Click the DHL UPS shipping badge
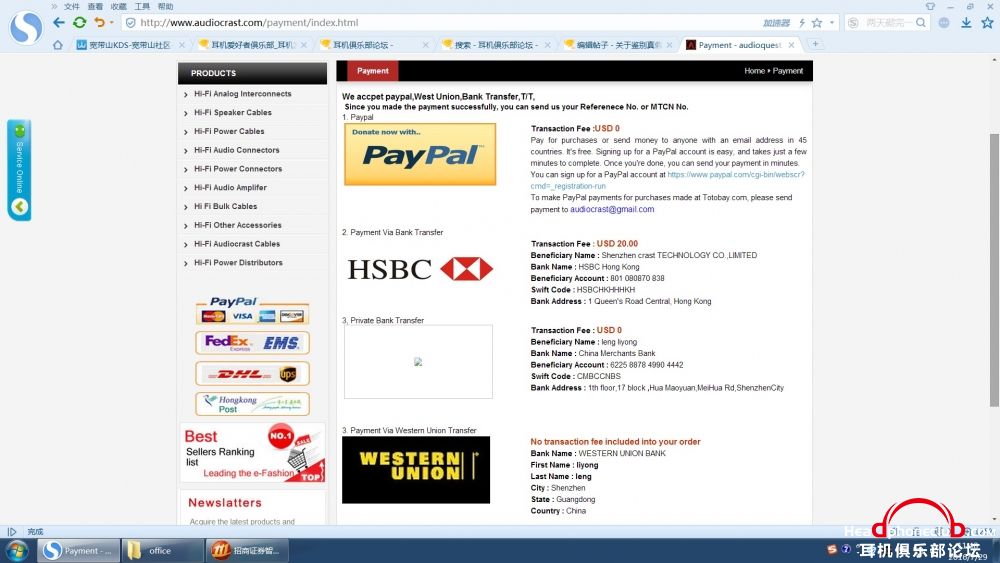1000x563 pixels. (x=252, y=374)
